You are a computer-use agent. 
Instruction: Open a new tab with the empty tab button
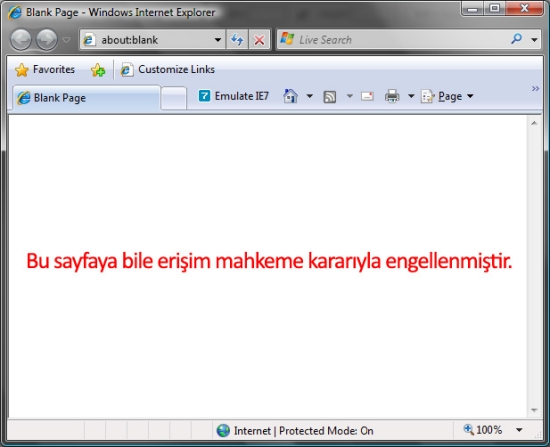pyautogui.click(x=174, y=99)
